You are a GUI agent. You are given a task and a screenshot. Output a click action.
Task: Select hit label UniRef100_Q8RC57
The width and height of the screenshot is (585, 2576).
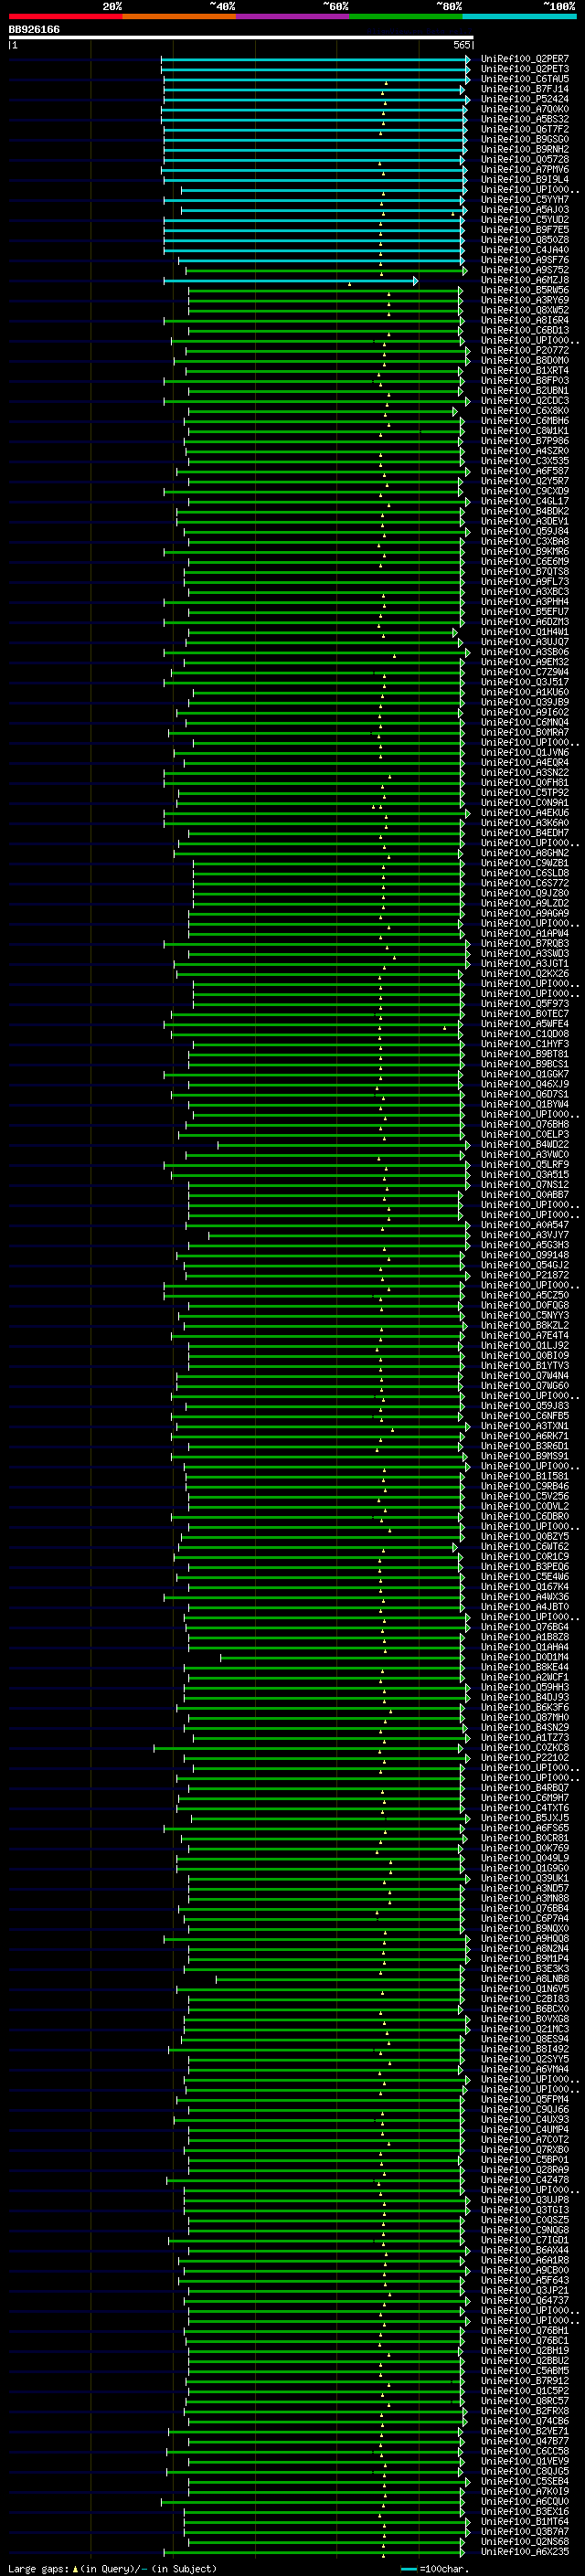coord(525,2400)
